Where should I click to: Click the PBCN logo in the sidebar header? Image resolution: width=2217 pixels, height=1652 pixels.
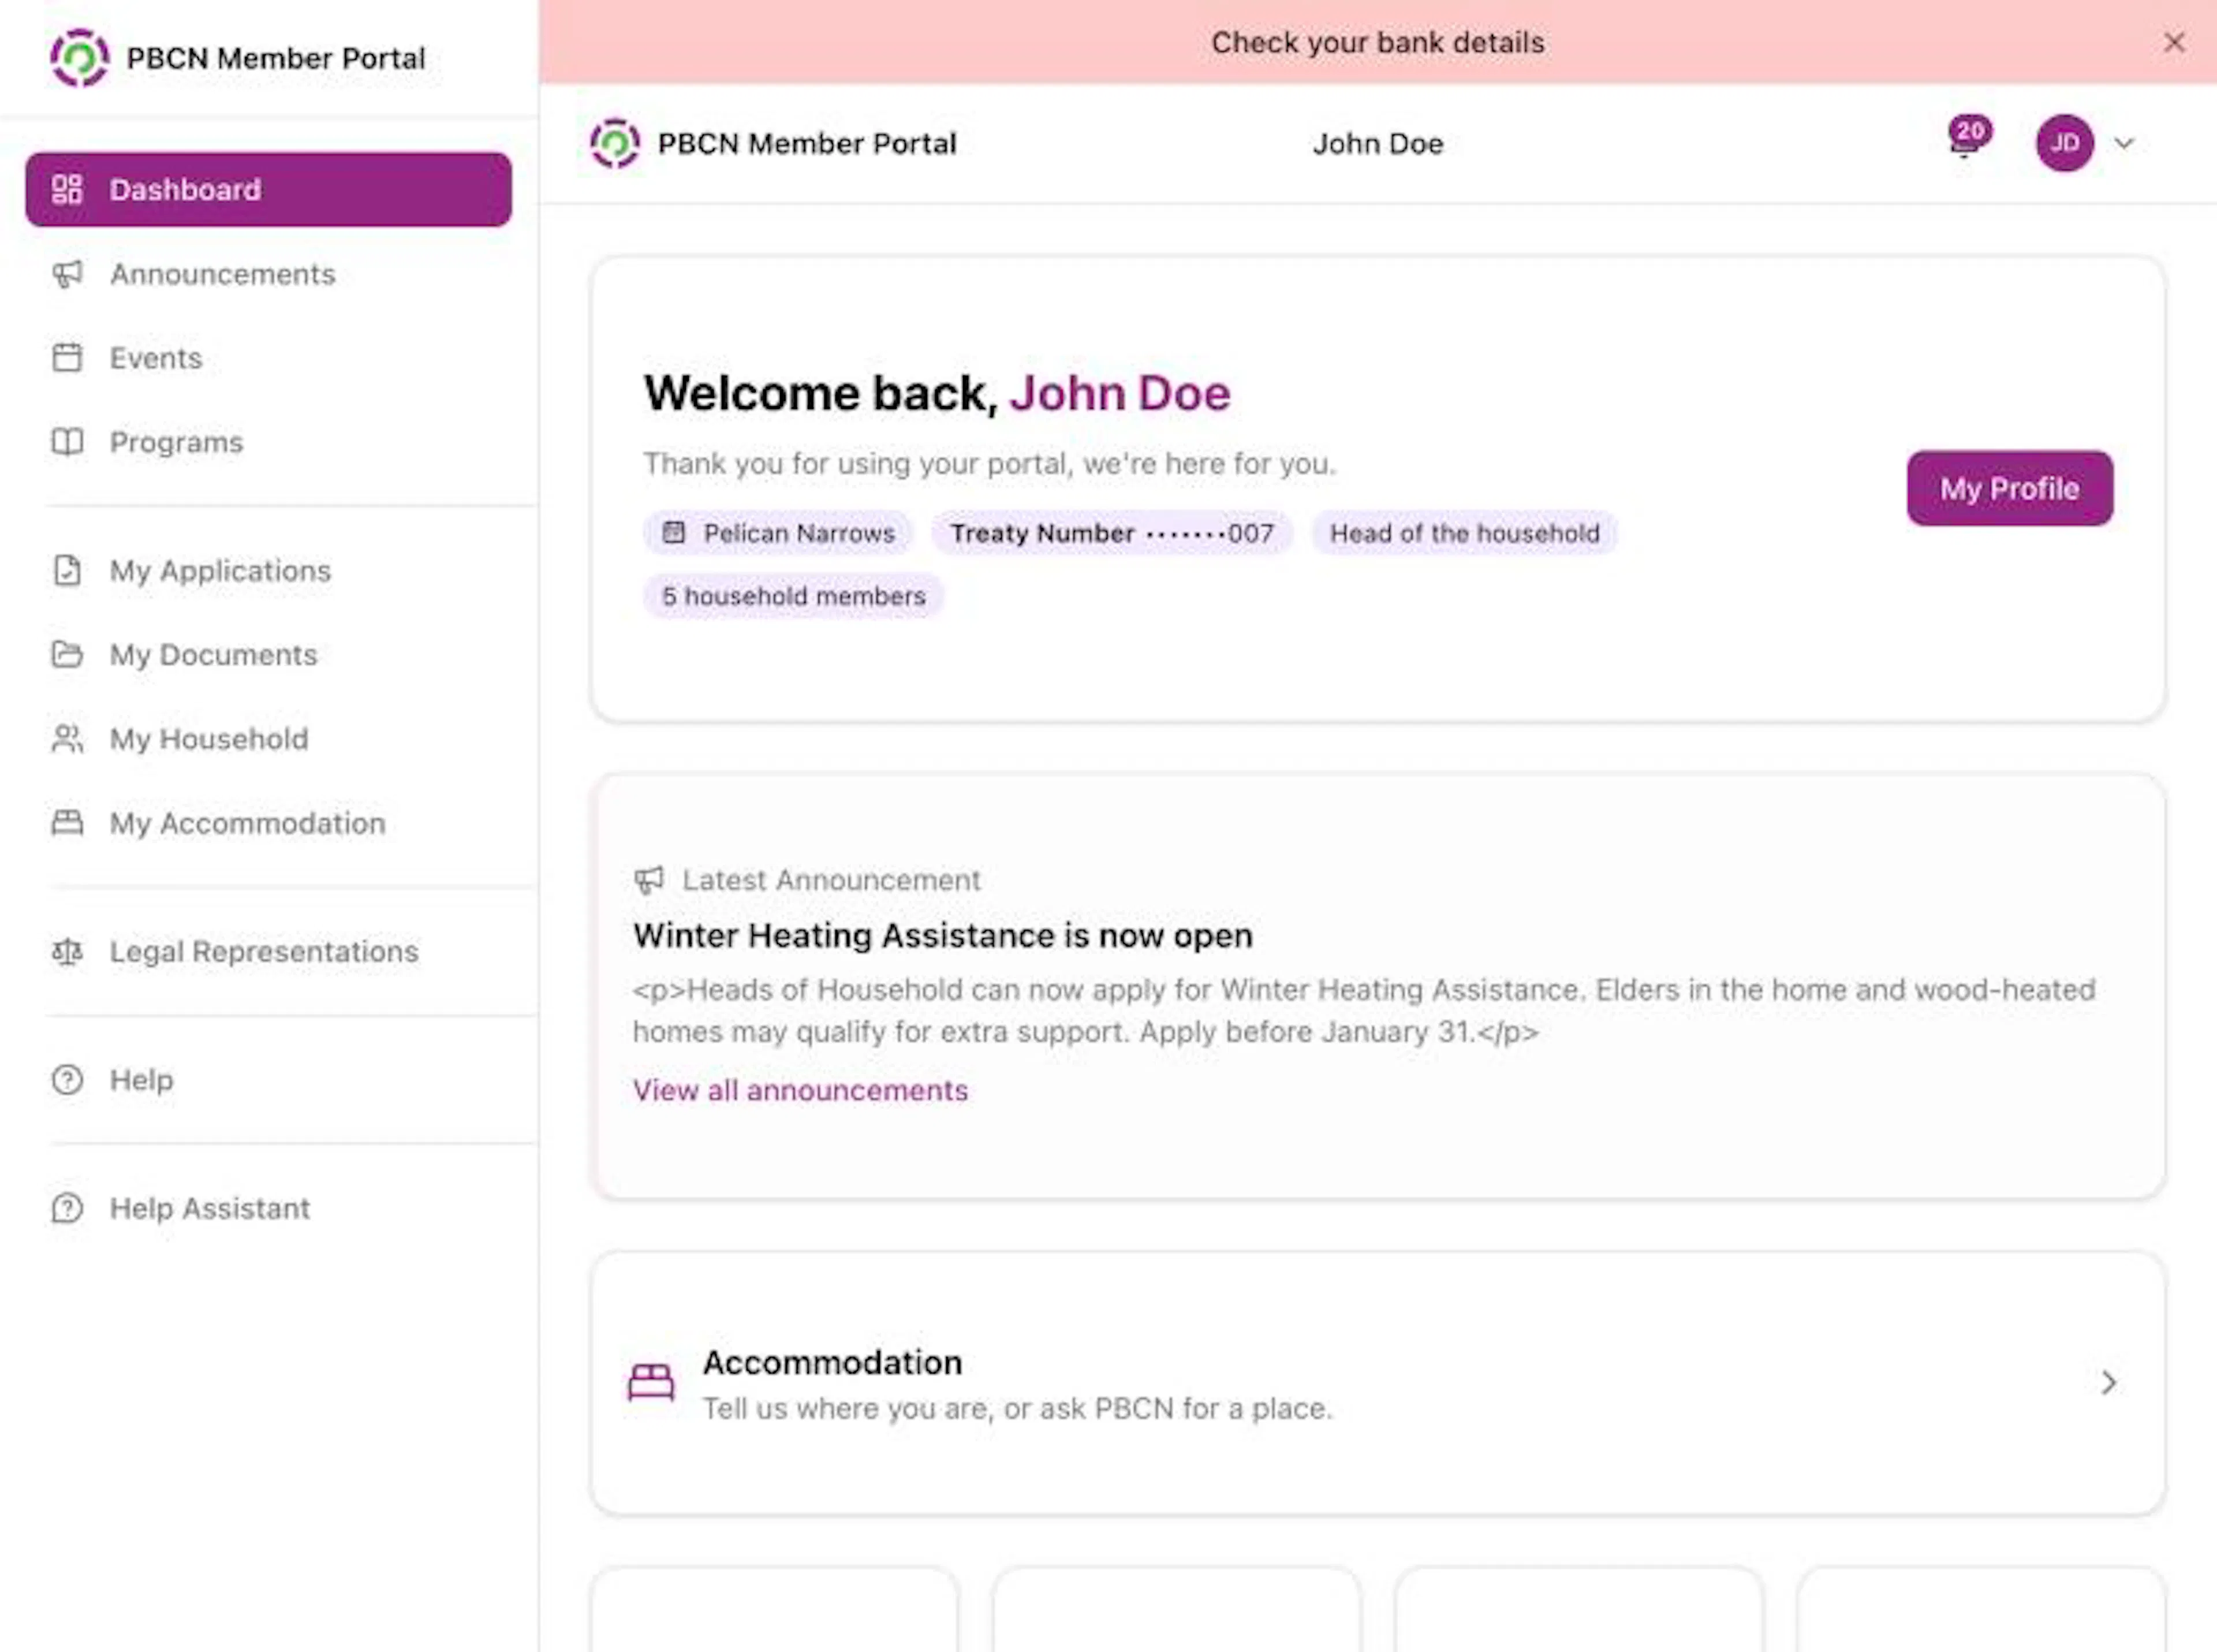80,58
